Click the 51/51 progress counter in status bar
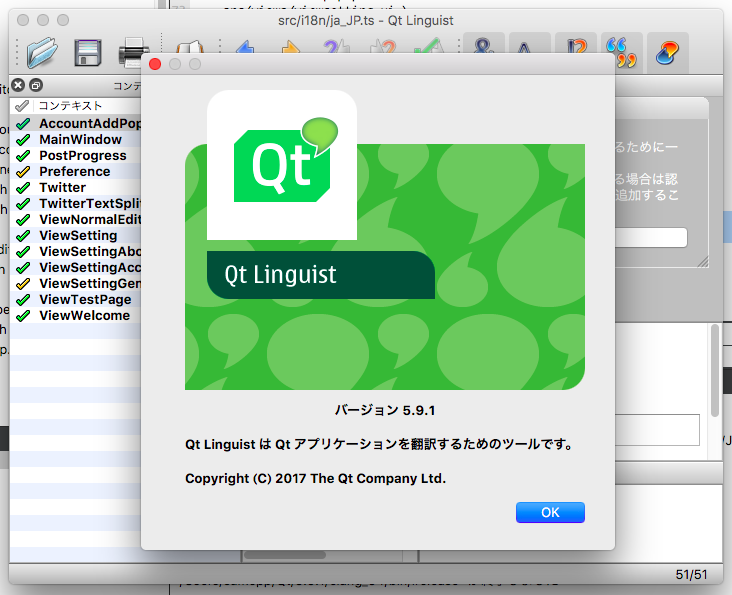 click(x=691, y=574)
